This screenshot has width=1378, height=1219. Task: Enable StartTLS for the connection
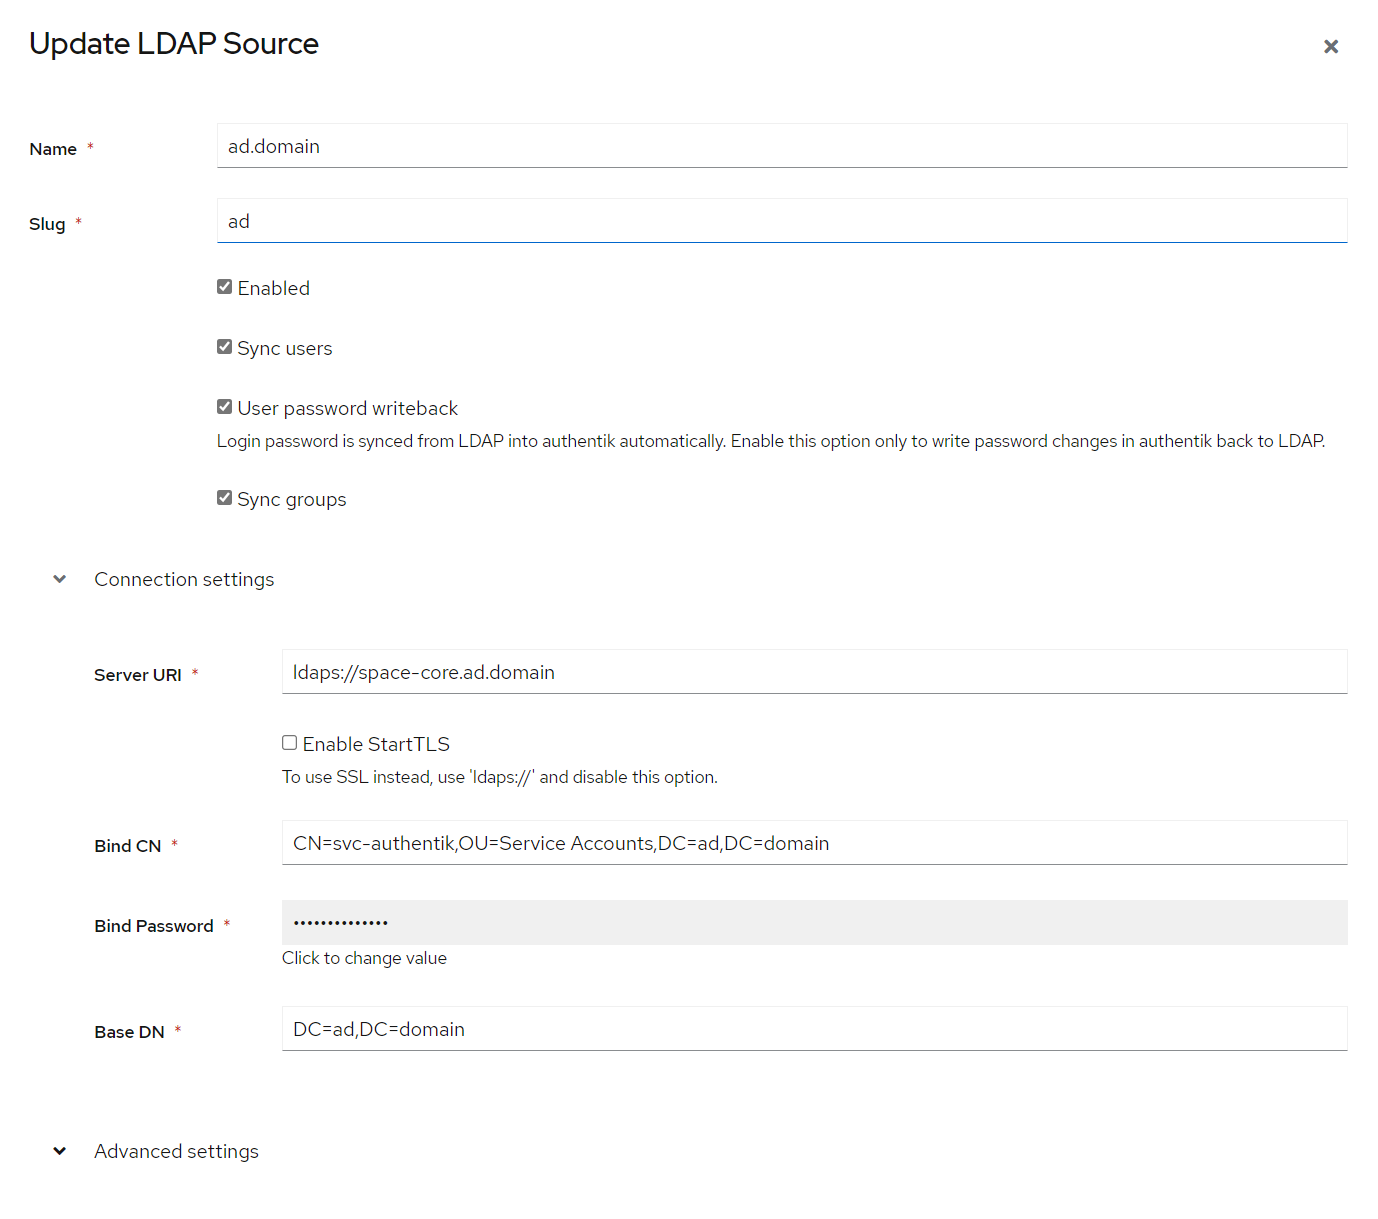click(x=289, y=742)
